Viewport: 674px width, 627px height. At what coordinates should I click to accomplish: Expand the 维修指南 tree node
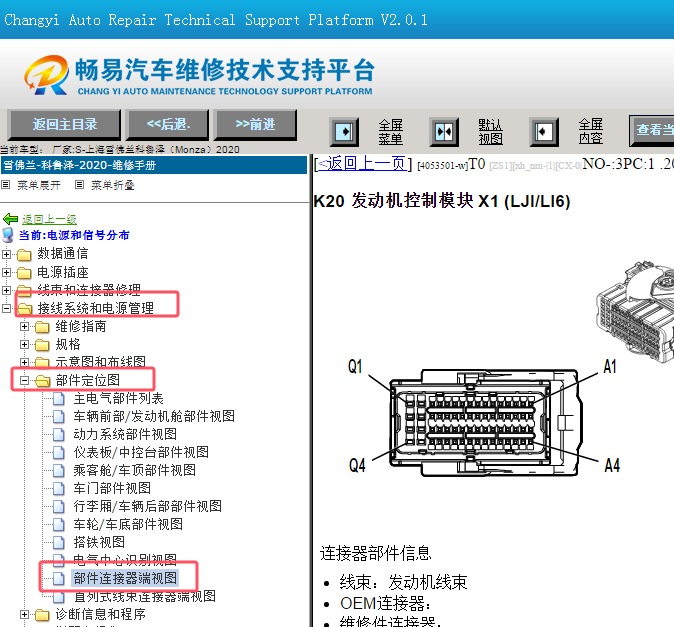click(25, 327)
